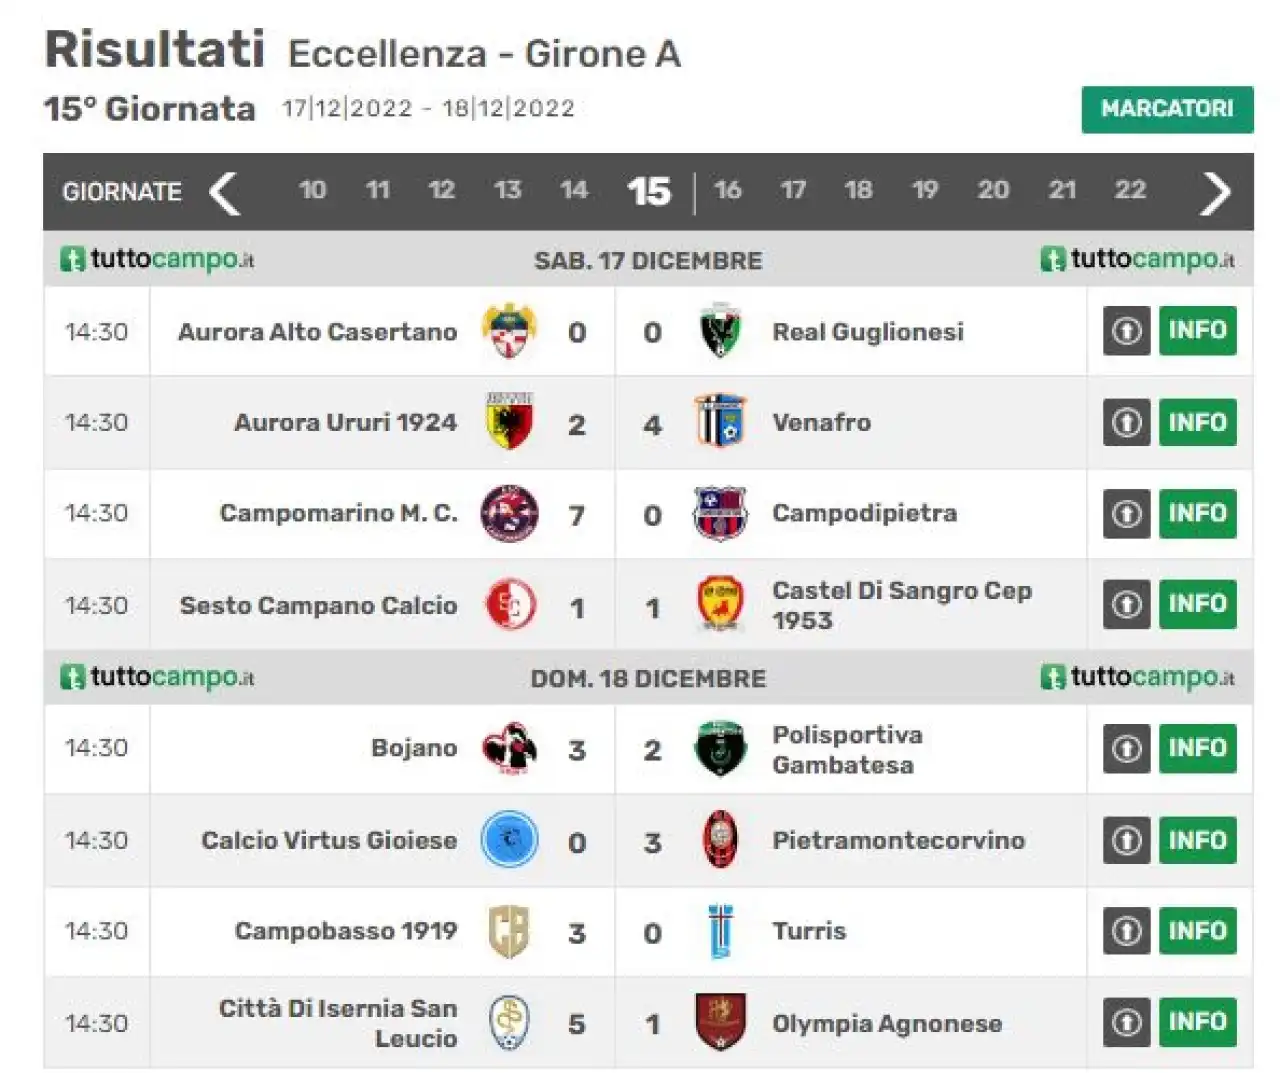
Task: Select giornata 16 in the navigation bar
Action: click(727, 190)
